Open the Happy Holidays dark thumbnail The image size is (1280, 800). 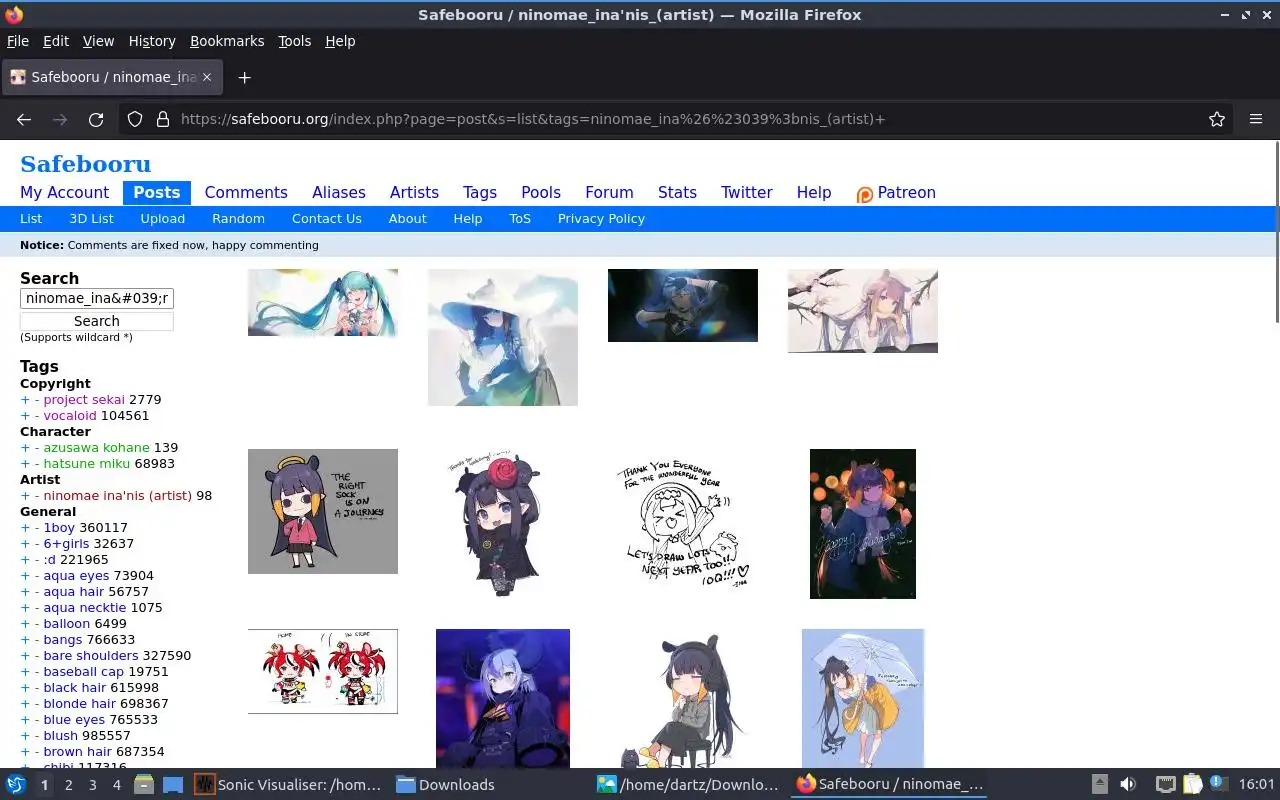(863, 524)
